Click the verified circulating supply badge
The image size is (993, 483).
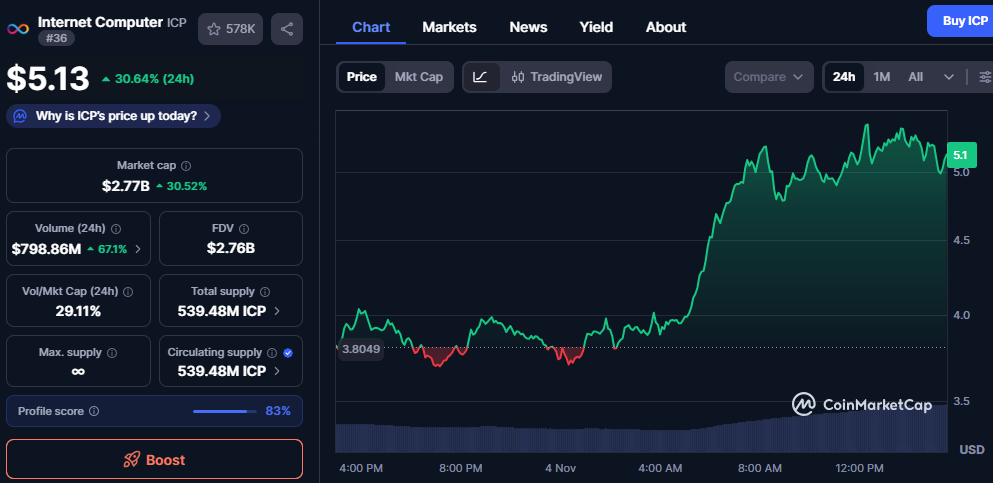coord(288,353)
